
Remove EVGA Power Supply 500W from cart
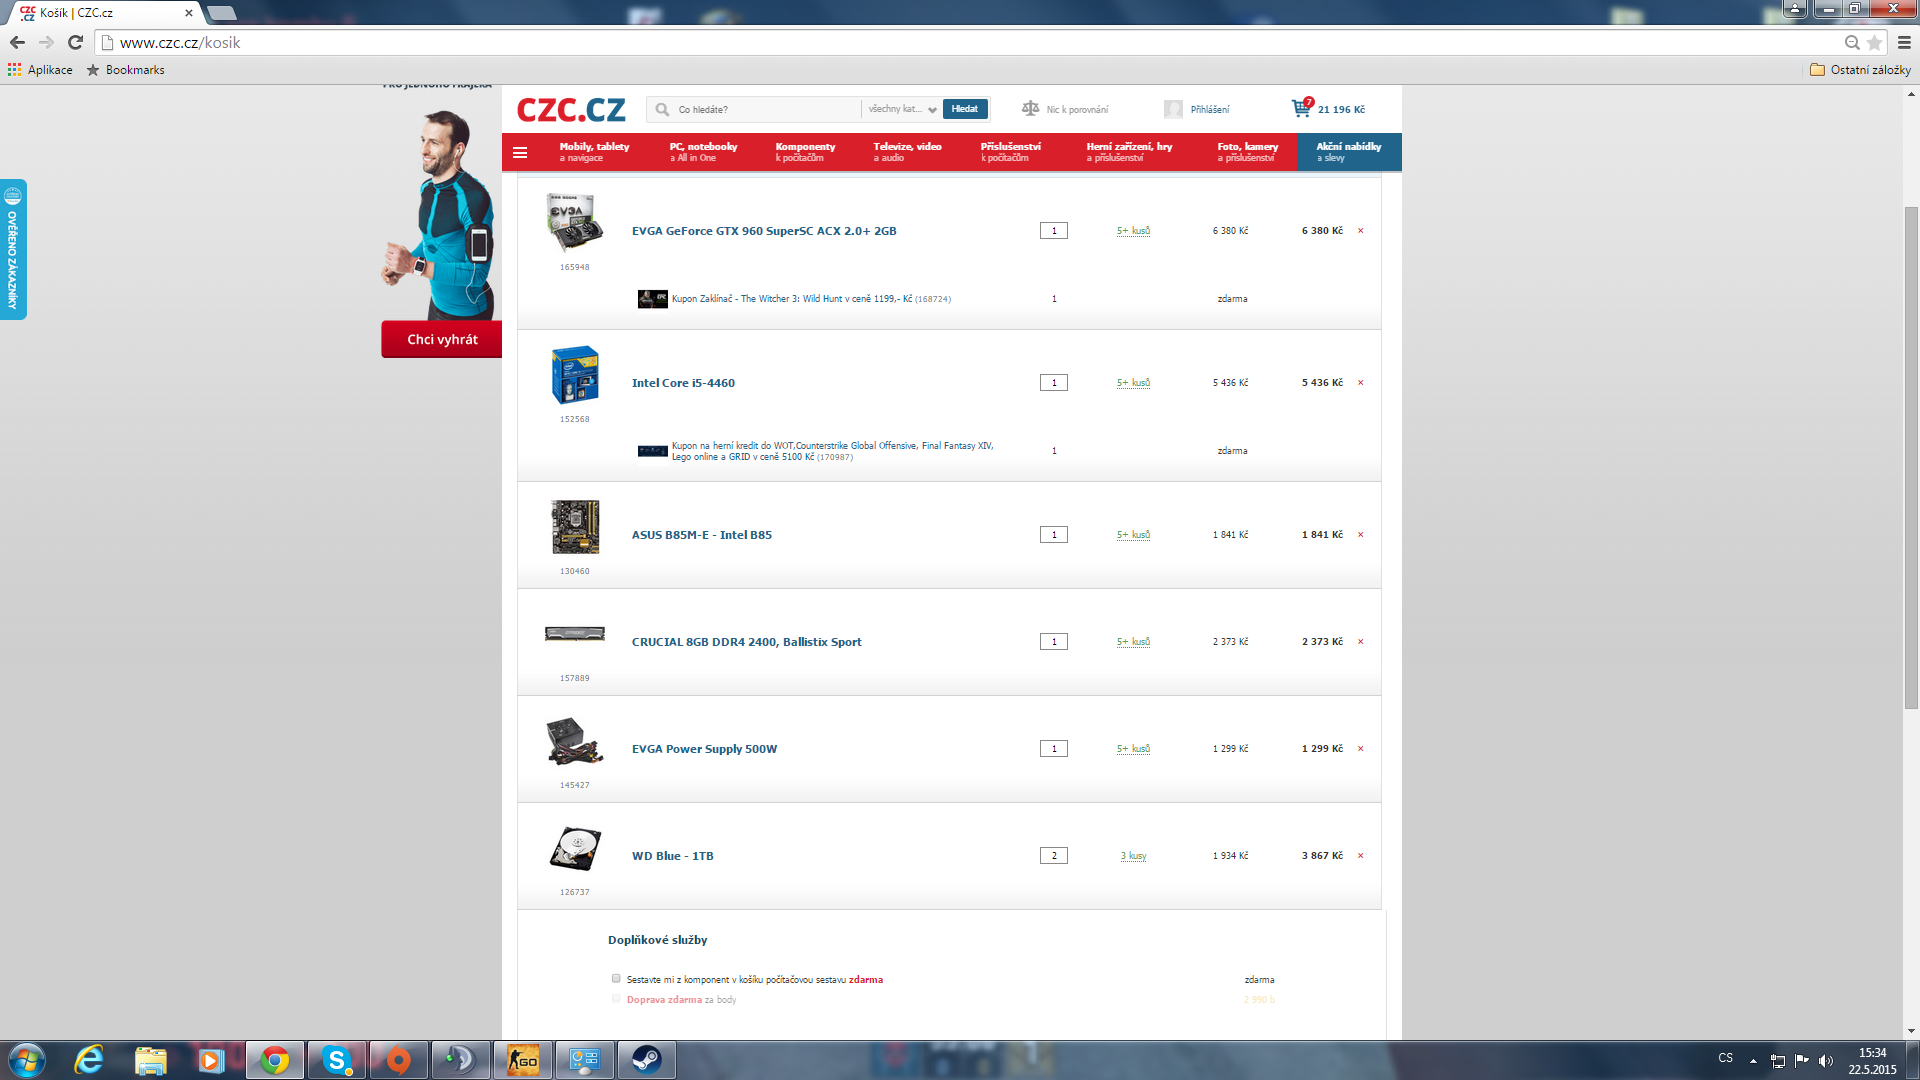(x=1360, y=749)
